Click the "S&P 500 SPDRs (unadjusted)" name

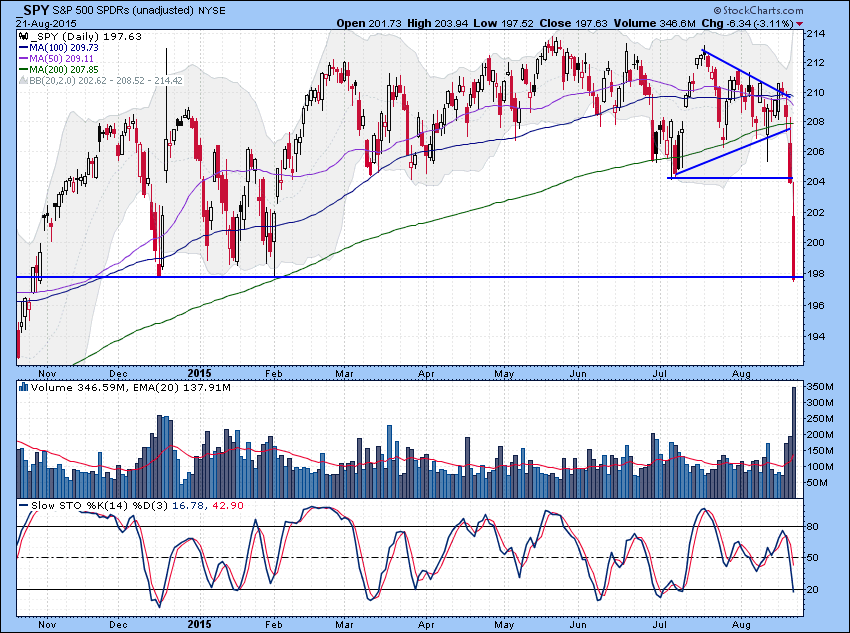pos(123,10)
